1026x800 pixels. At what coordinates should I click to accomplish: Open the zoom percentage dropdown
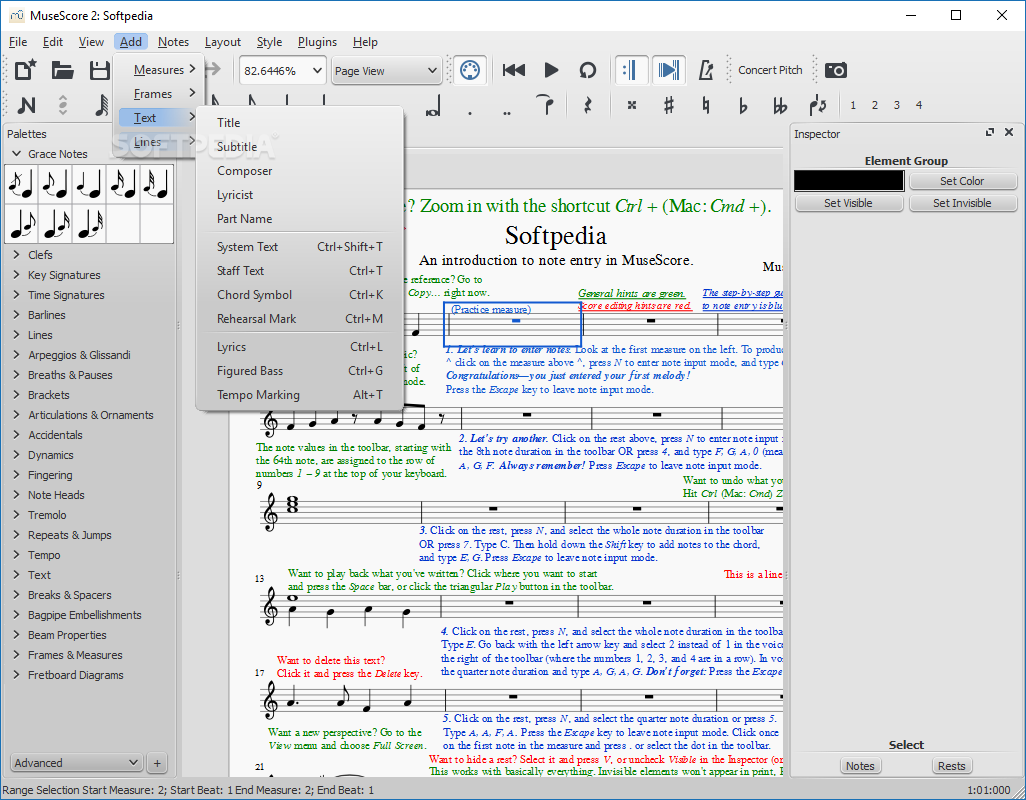[317, 70]
